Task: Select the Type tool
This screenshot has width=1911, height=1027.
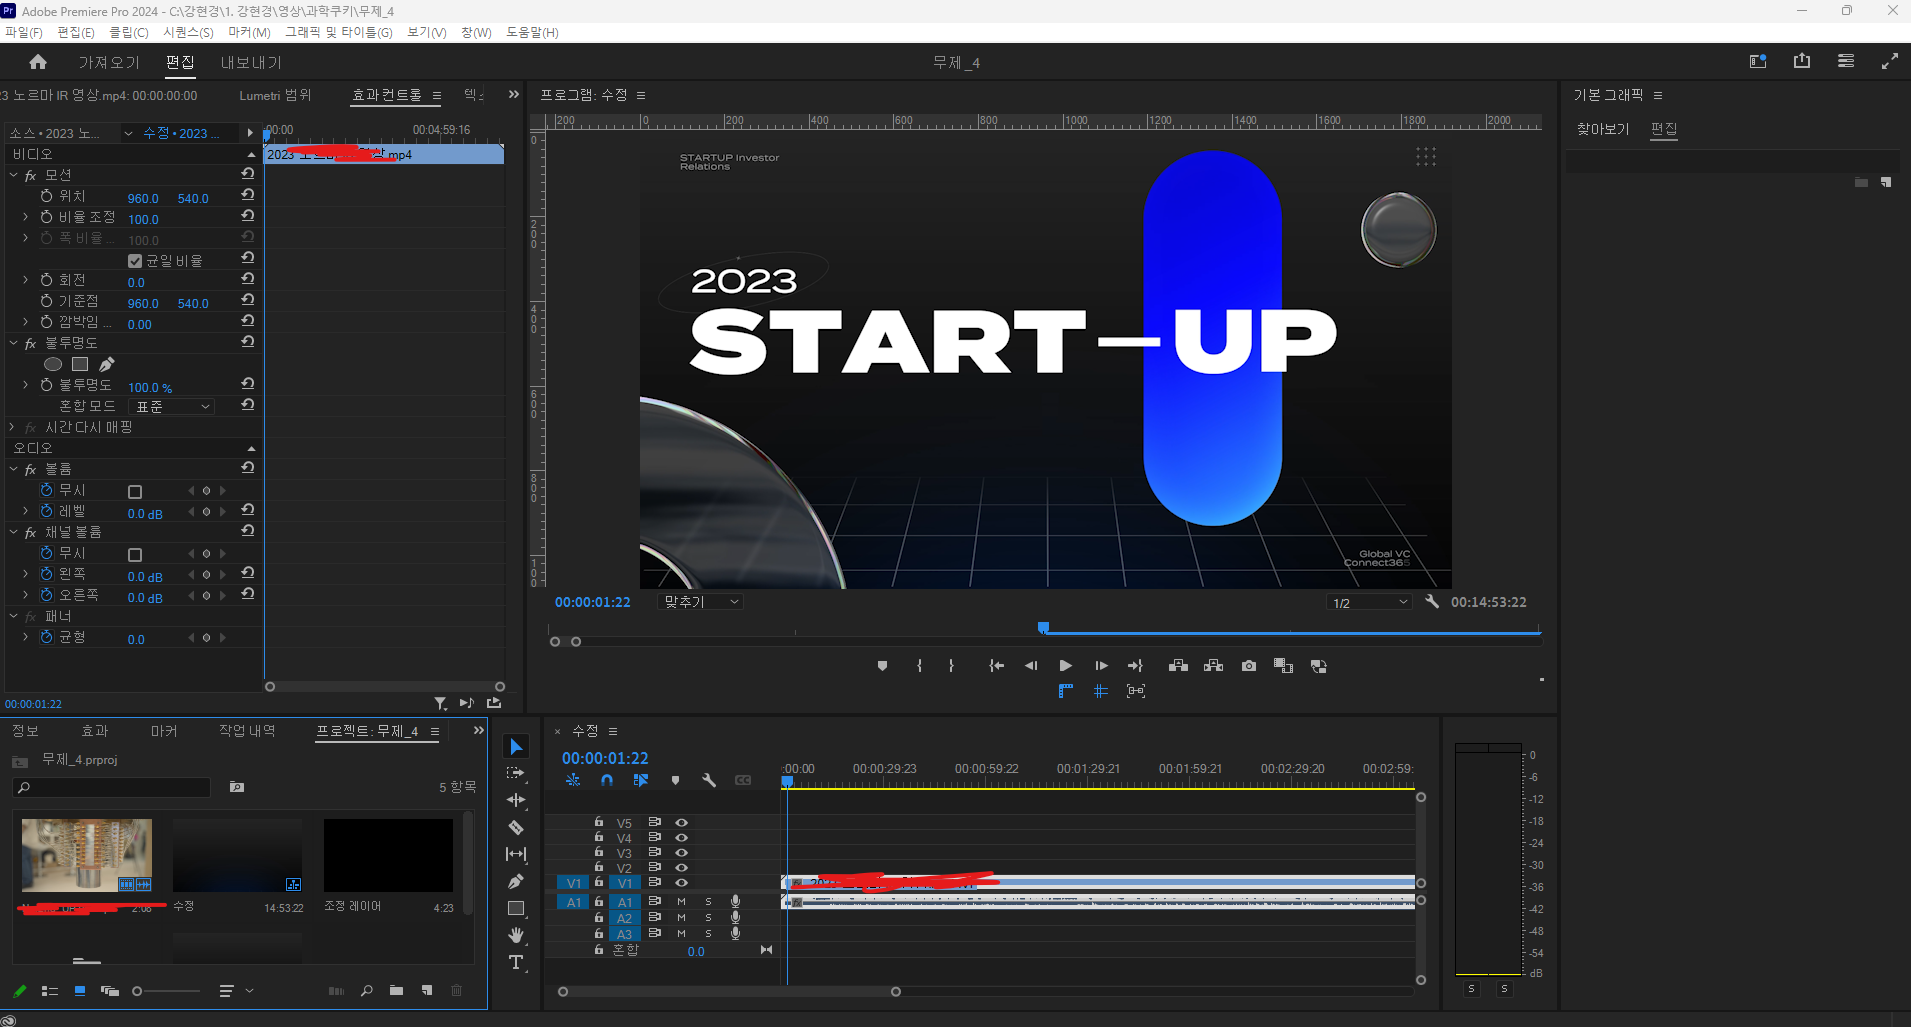Action: point(516,962)
